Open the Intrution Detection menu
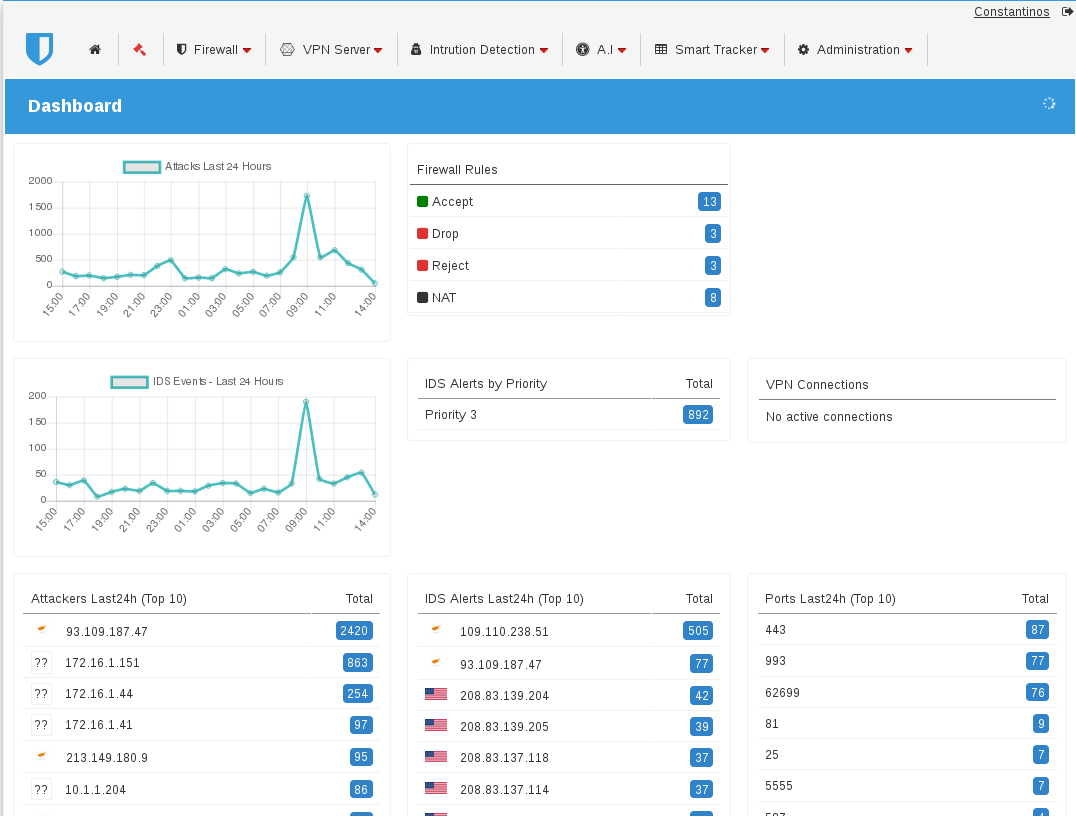The height and width of the screenshot is (816, 1076). [x=480, y=49]
